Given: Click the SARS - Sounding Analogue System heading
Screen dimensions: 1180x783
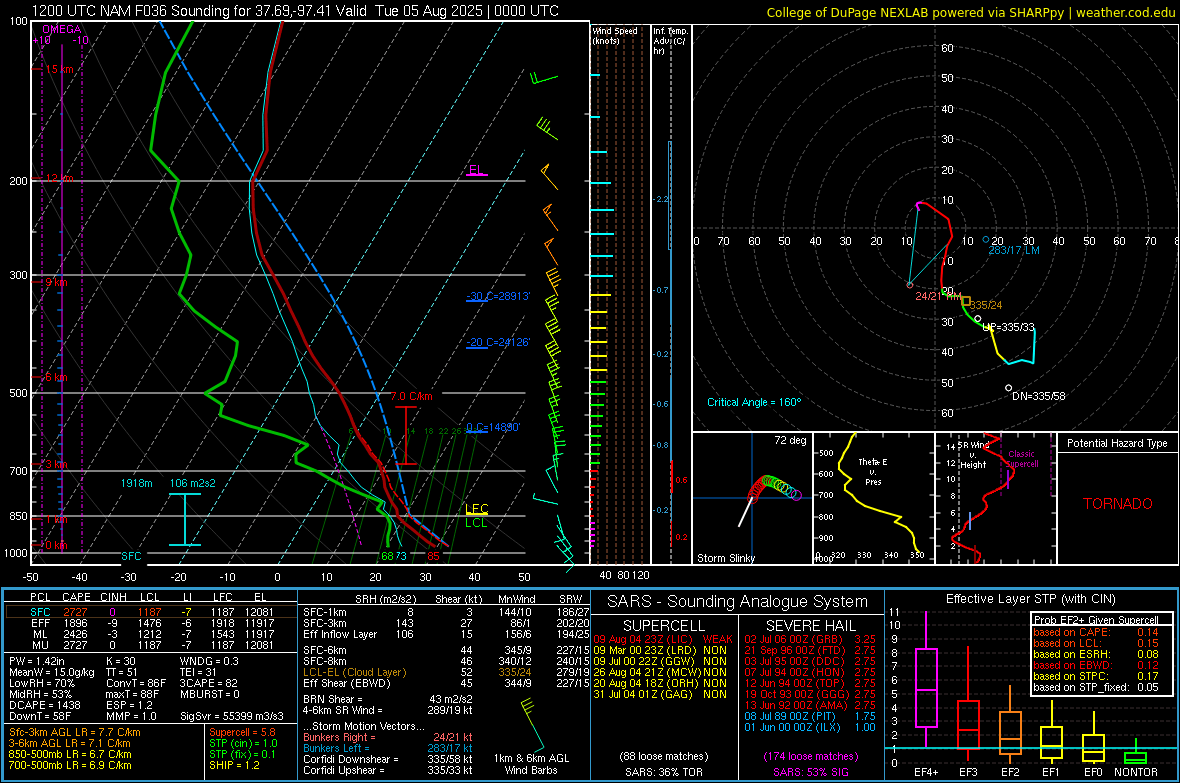Looking at the screenshot, I should tap(738, 602).
